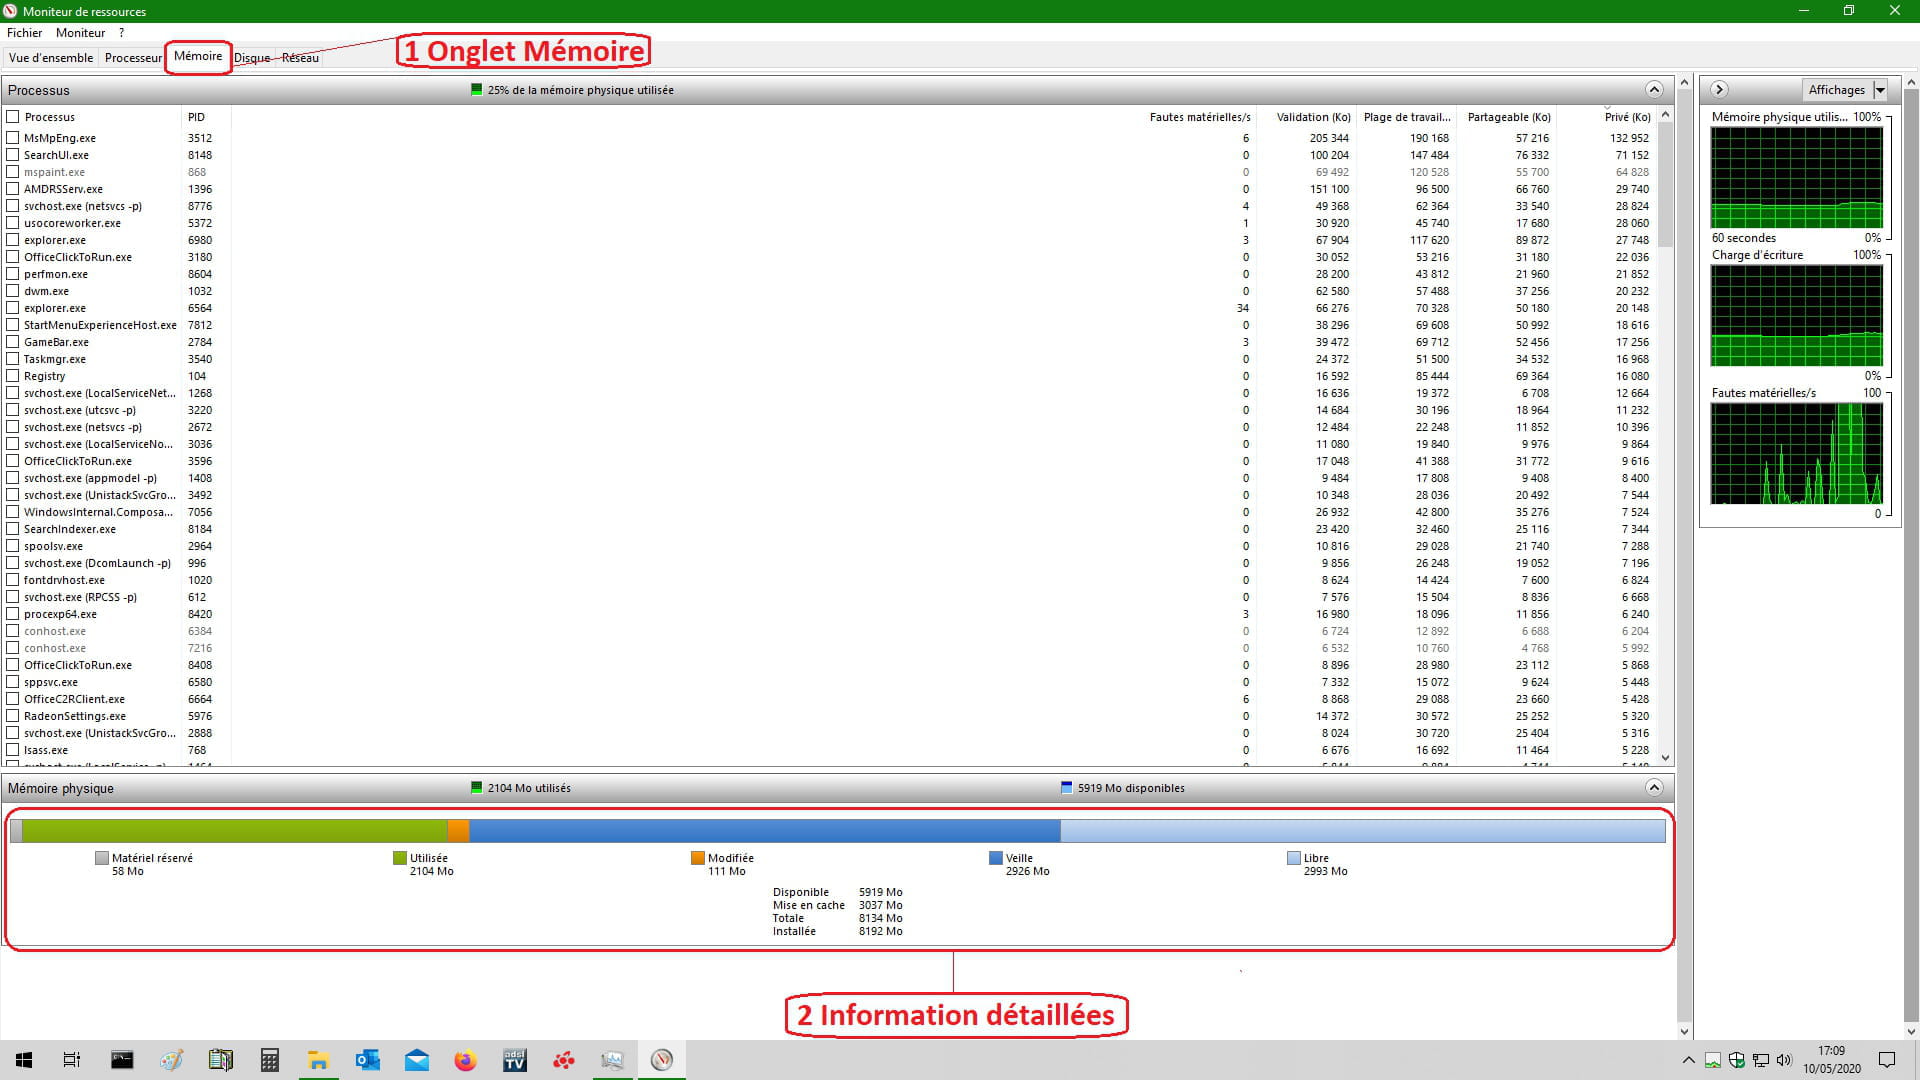
Task: Open the adsl TV app from the taskbar
Action: pos(514,1060)
